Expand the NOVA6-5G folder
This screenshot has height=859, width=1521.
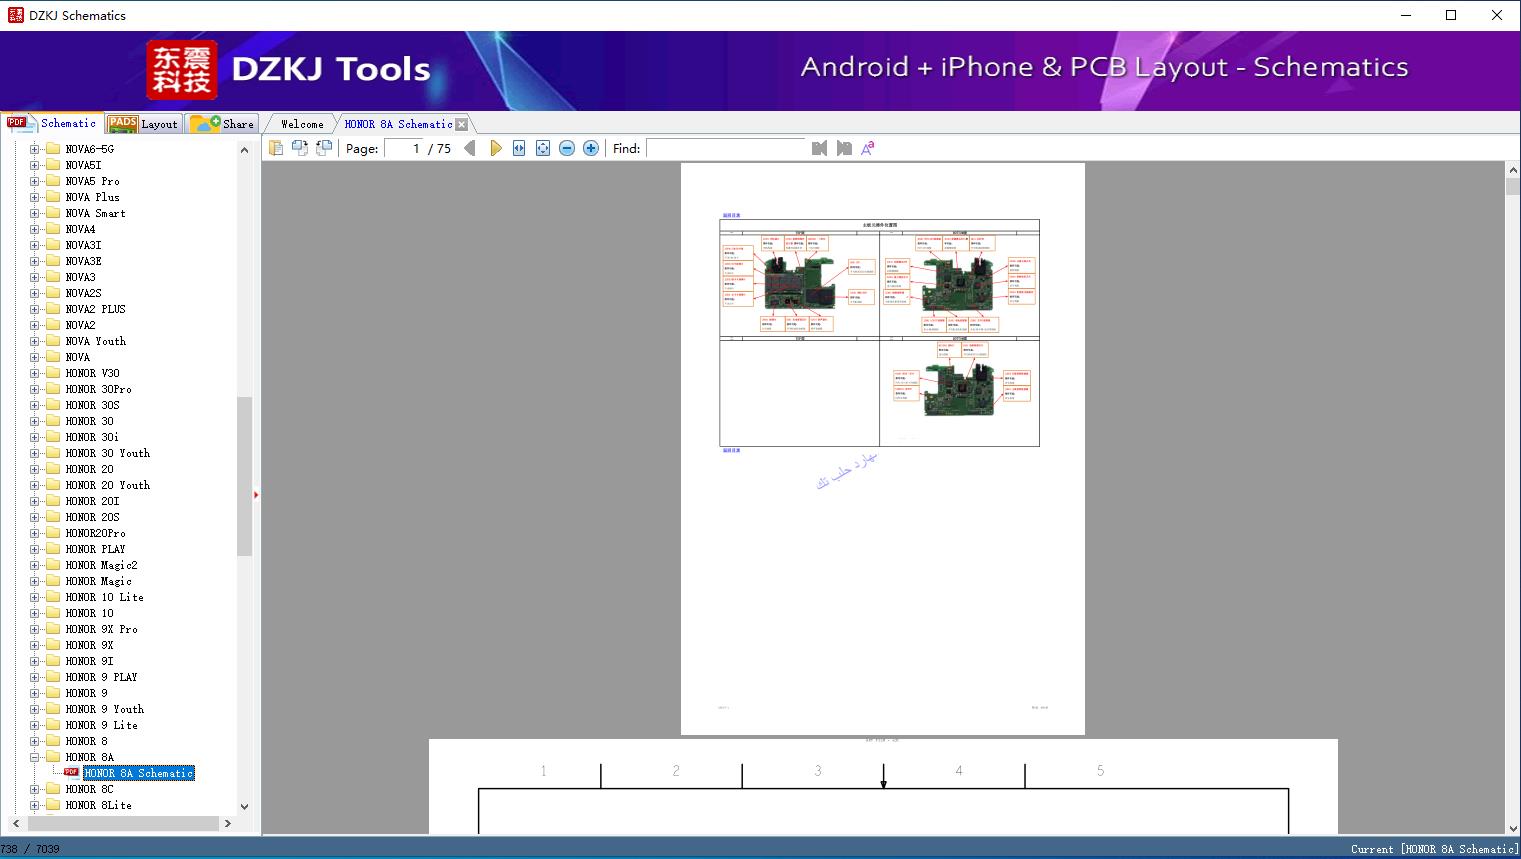[x=34, y=149]
